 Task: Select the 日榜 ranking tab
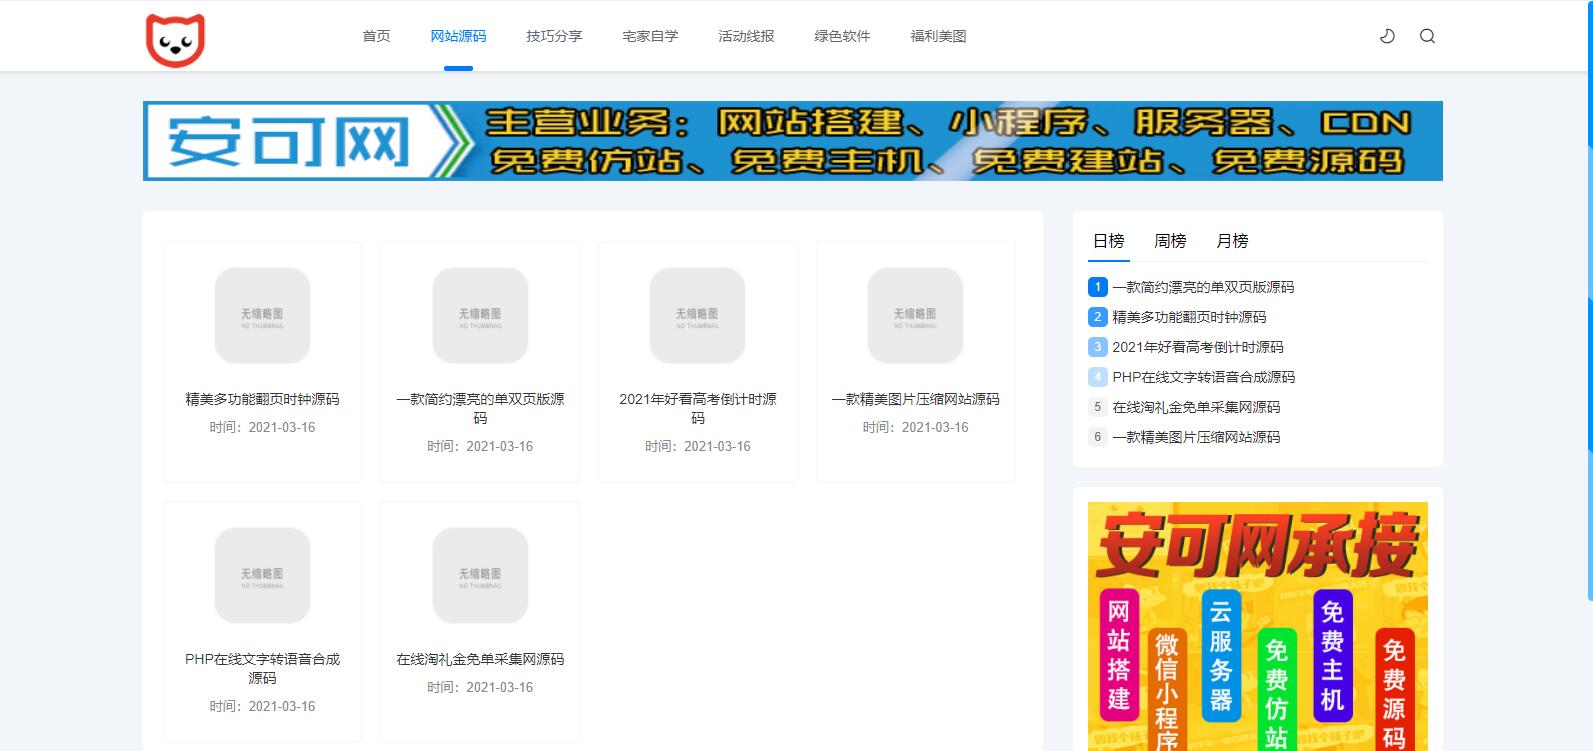tap(1108, 241)
